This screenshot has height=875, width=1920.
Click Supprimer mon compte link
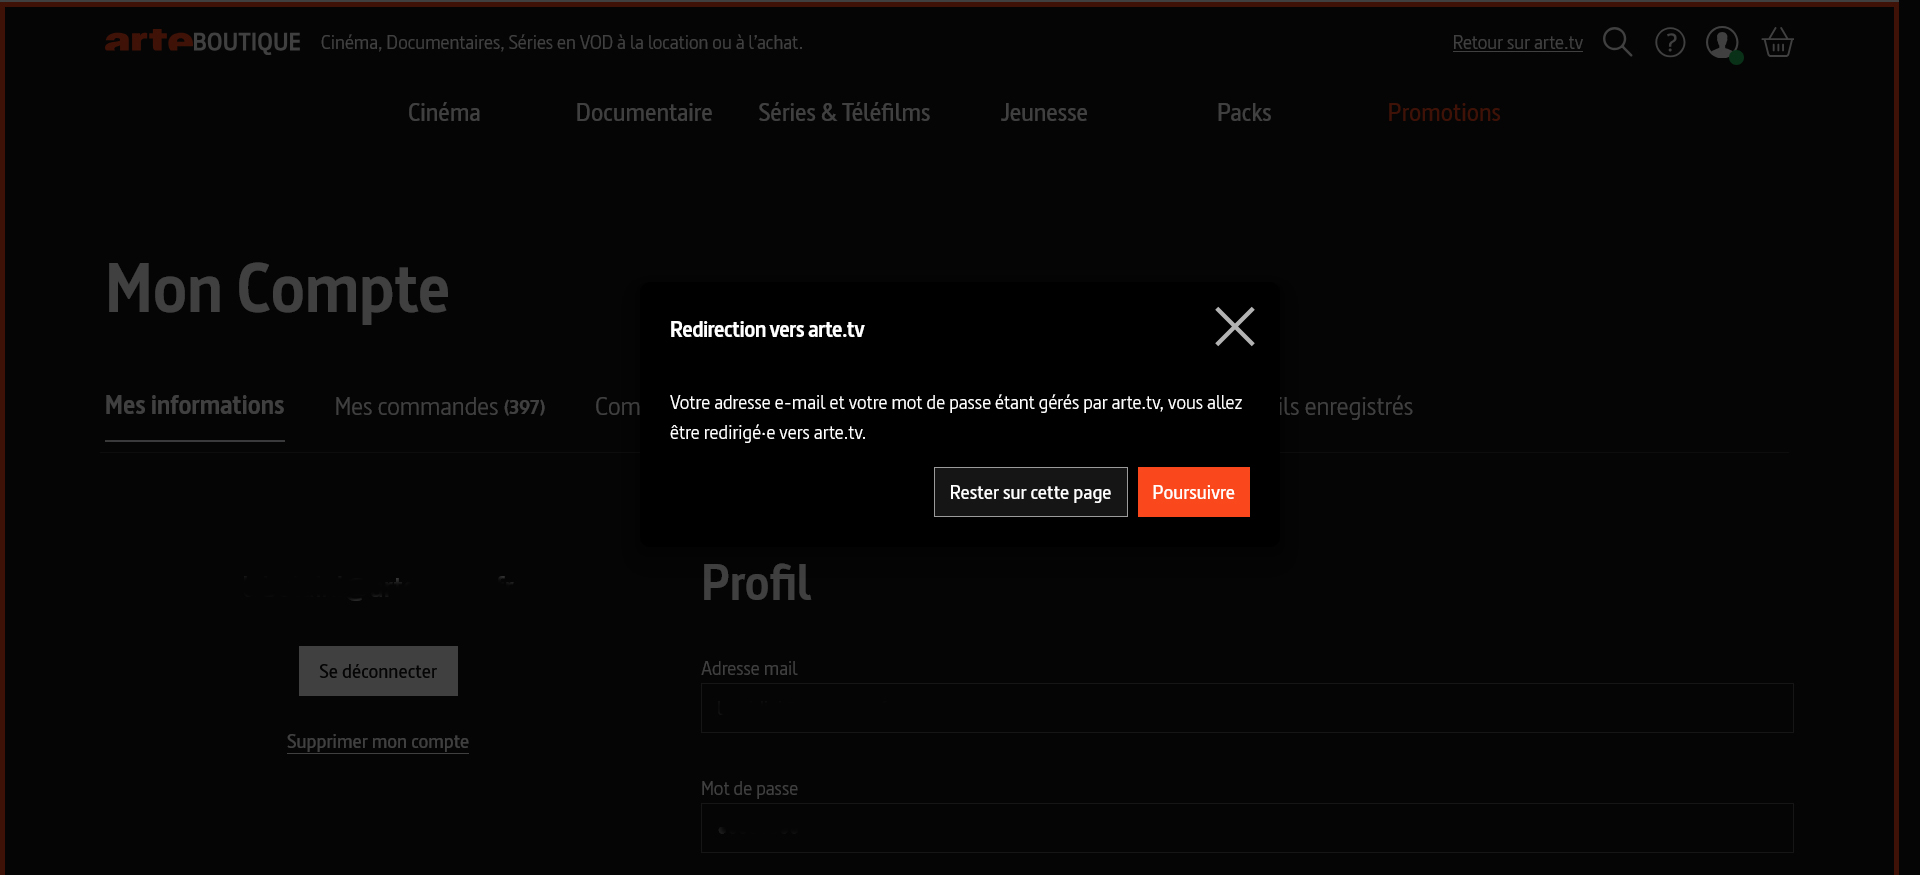pyautogui.click(x=378, y=742)
